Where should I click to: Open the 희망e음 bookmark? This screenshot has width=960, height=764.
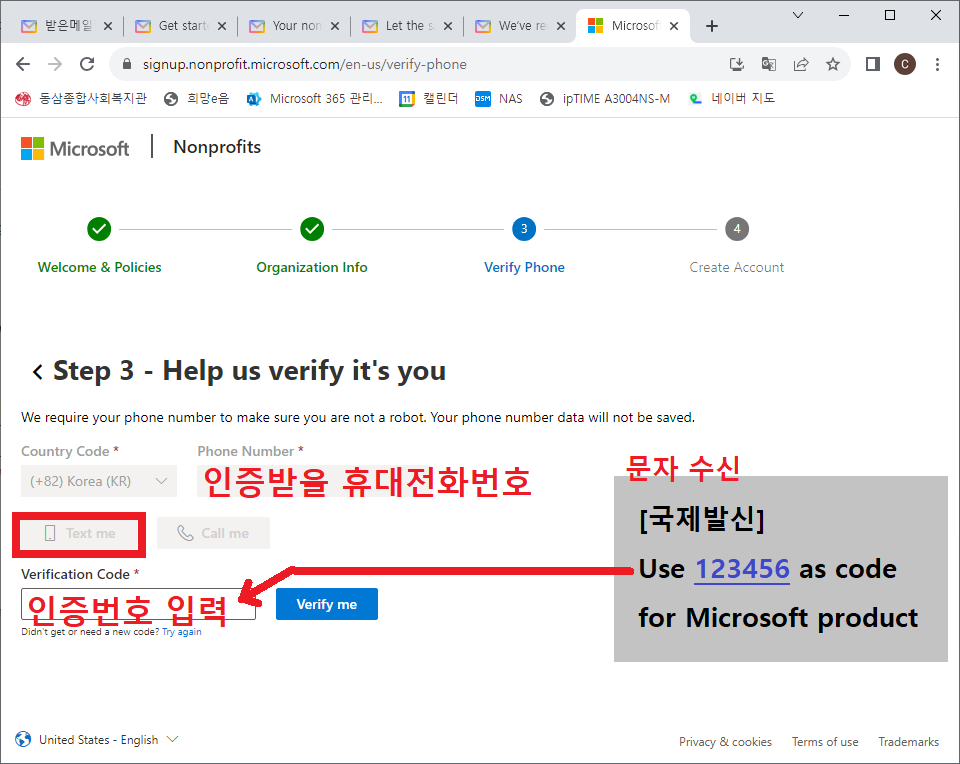[197, 99]
